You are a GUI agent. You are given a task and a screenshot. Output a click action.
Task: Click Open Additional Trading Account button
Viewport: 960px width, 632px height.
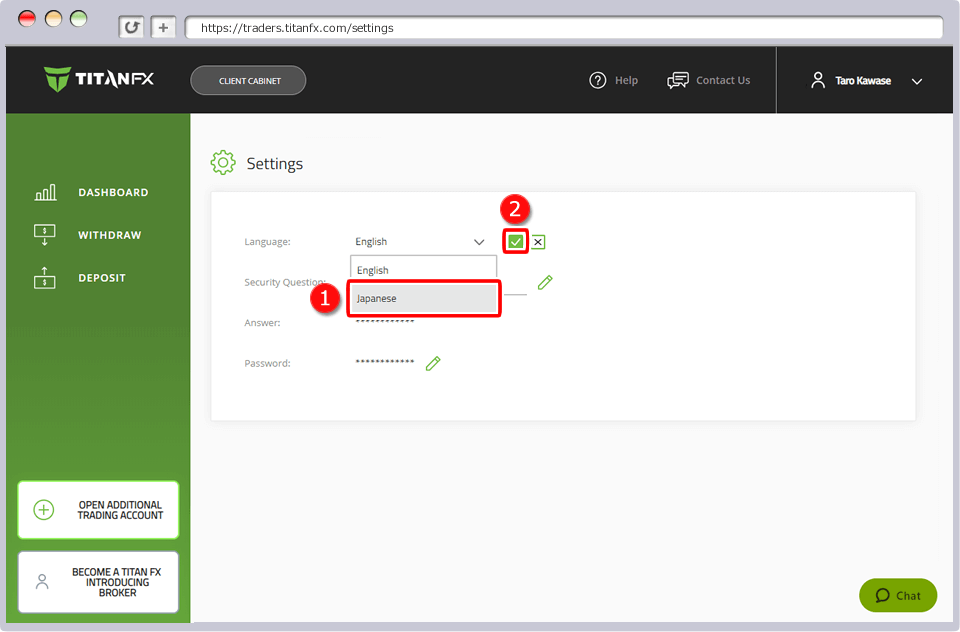click(x=98, y=510)
